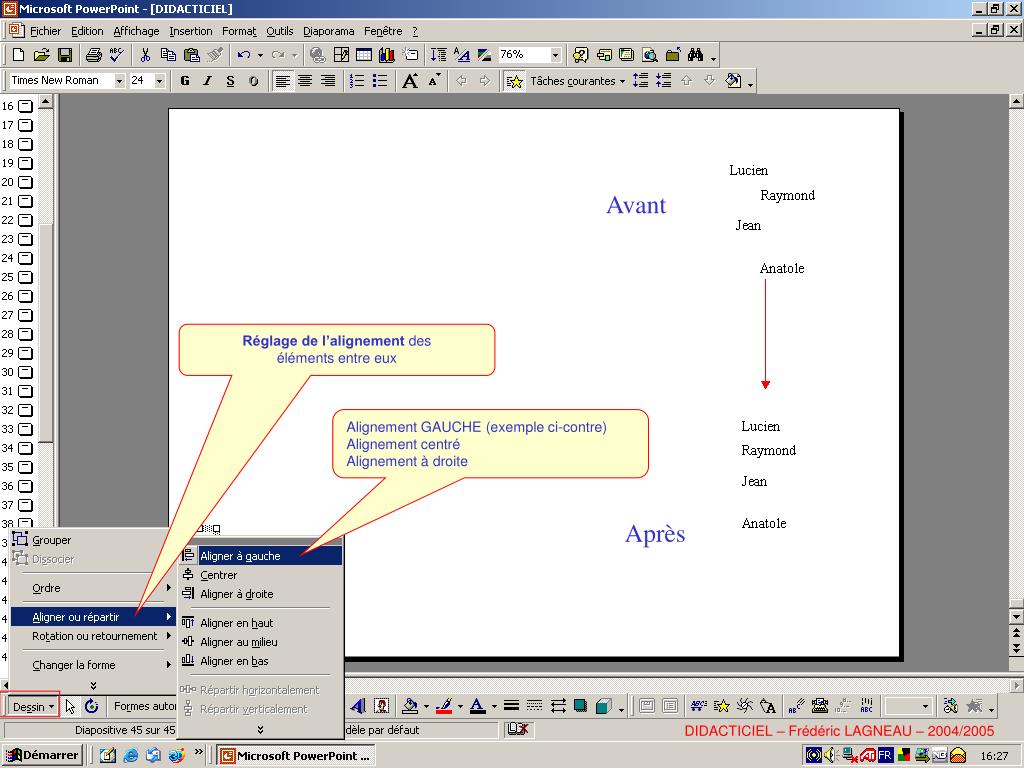Screen dimensions: 1024x768
Task: Print using the printer icon
Action: pos(94,55)
